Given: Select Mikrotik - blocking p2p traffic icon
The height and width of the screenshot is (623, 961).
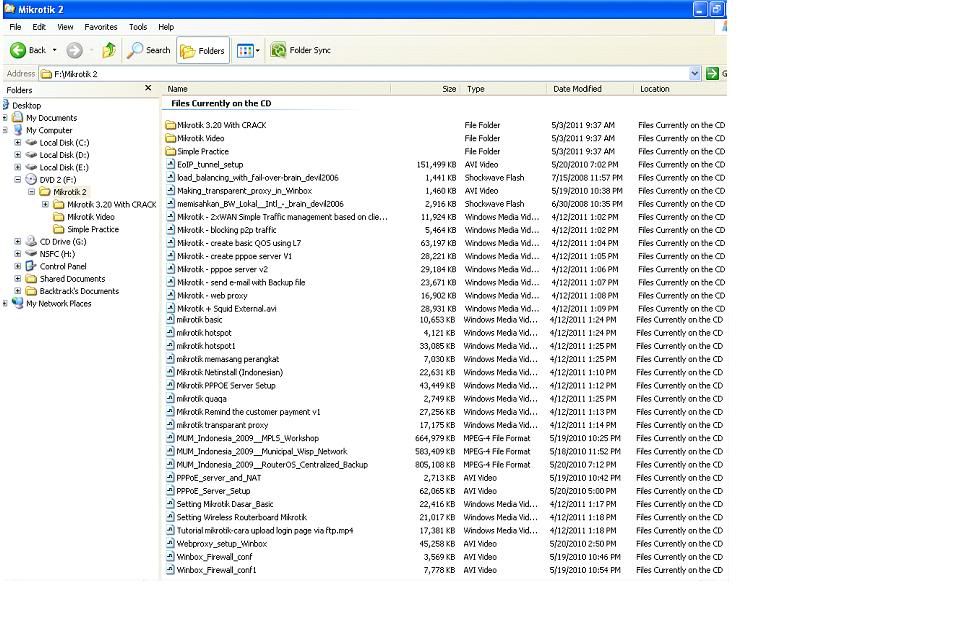Looking at the screenshot, I should pos(170,230).
